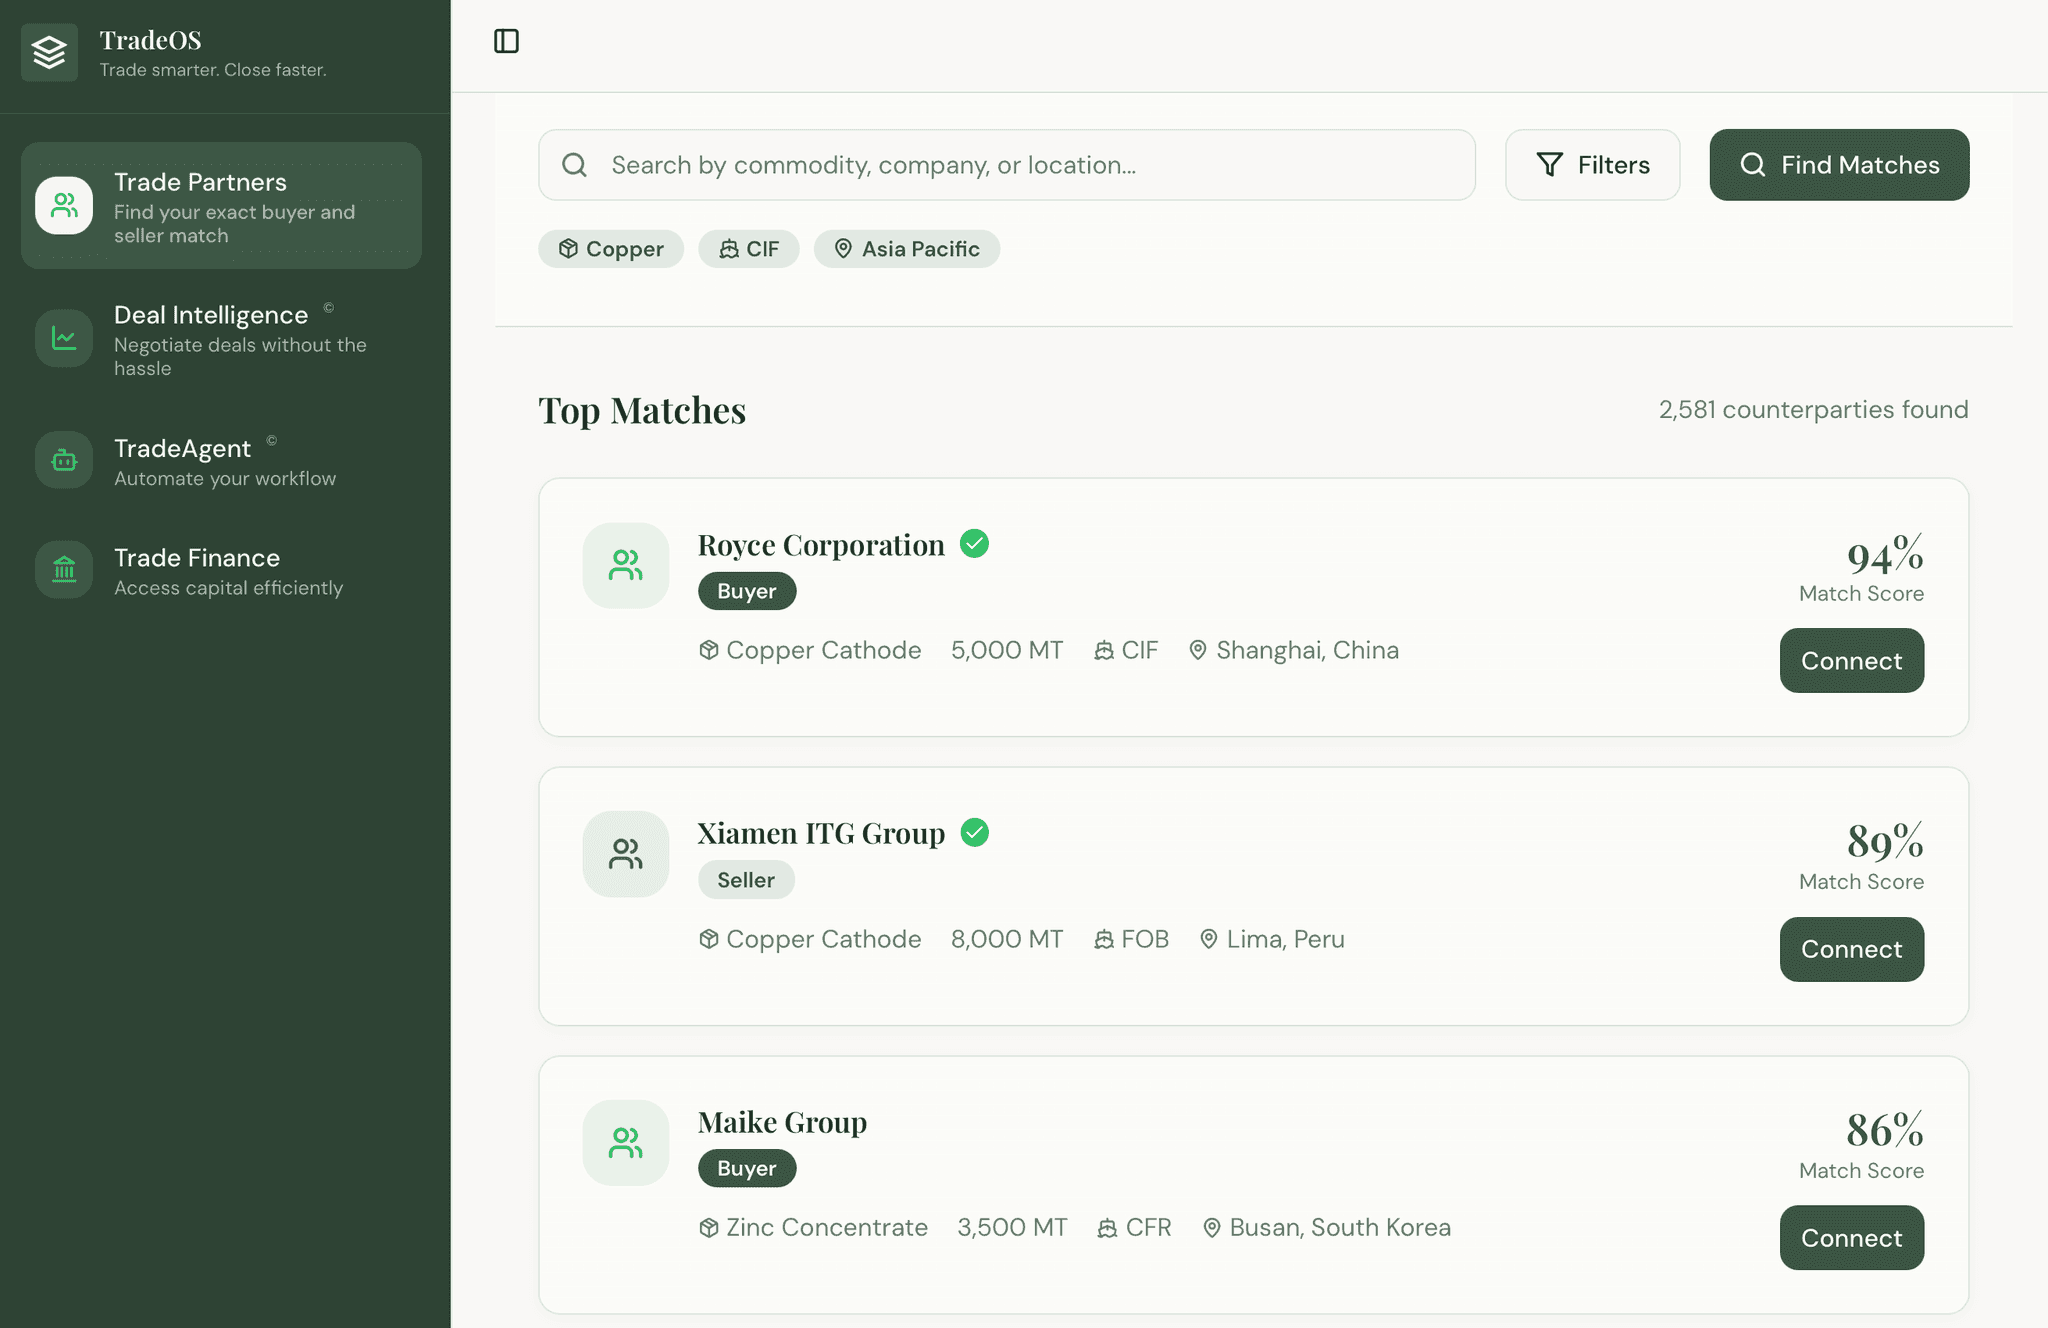Viewport: 2048px width, 1328px height.
Task: Click search field for commodity or company
Action: (x=1006, y=165)
